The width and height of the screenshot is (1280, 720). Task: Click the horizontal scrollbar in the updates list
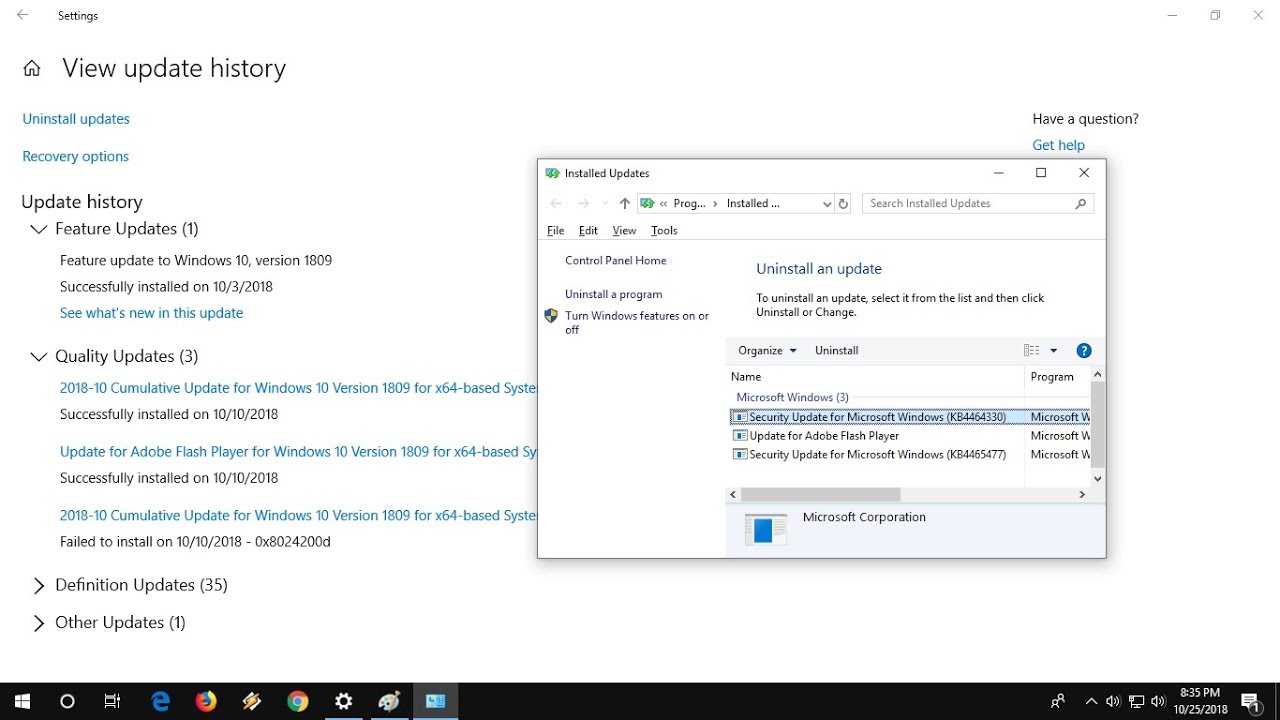pyautogui.click(x=820, y=495)
